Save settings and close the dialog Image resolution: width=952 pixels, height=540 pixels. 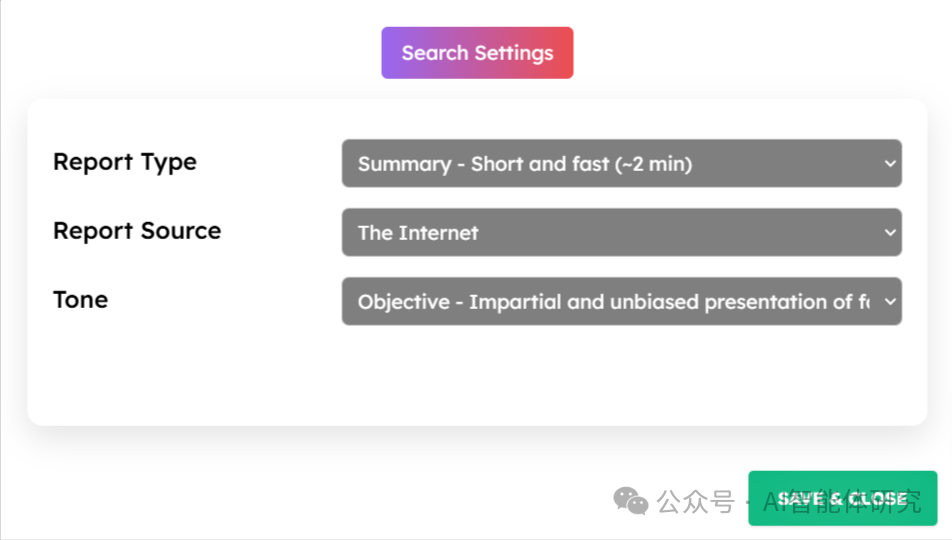[843, 498]
